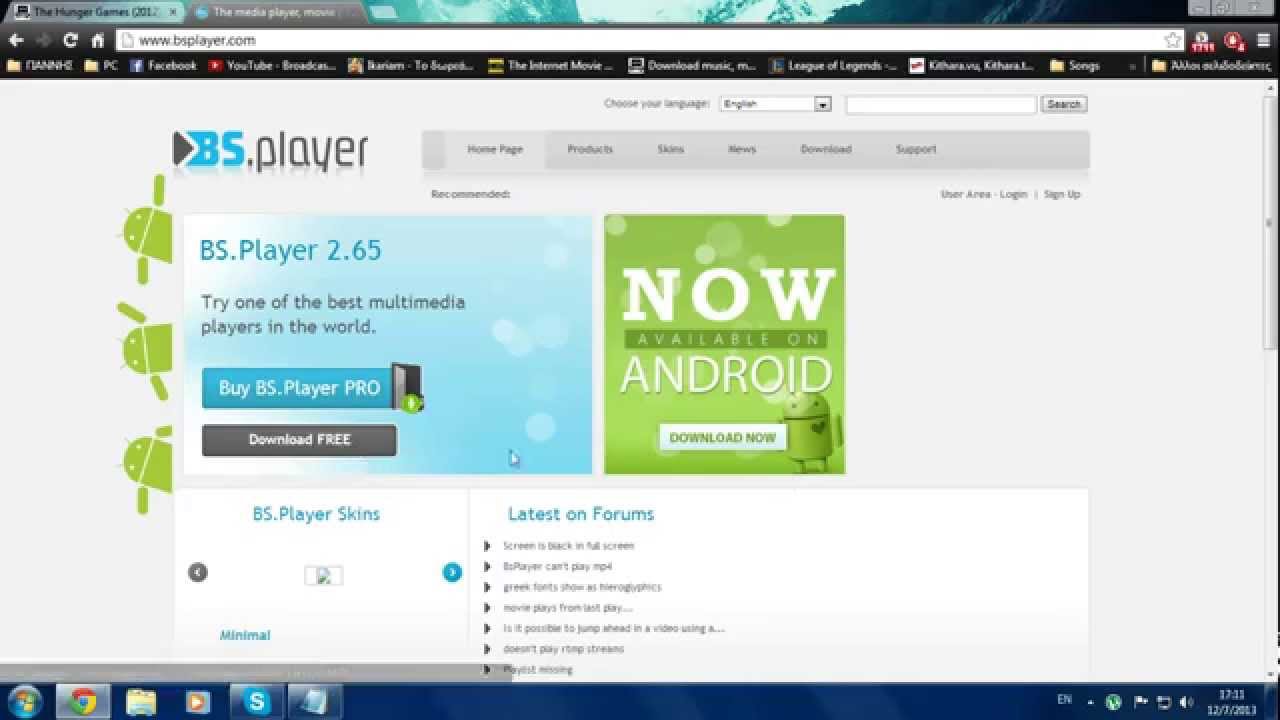Open the Download menu item
The height and width of the screenshot is (720, 1280).
pyautogui.click(x=826, y=149)
